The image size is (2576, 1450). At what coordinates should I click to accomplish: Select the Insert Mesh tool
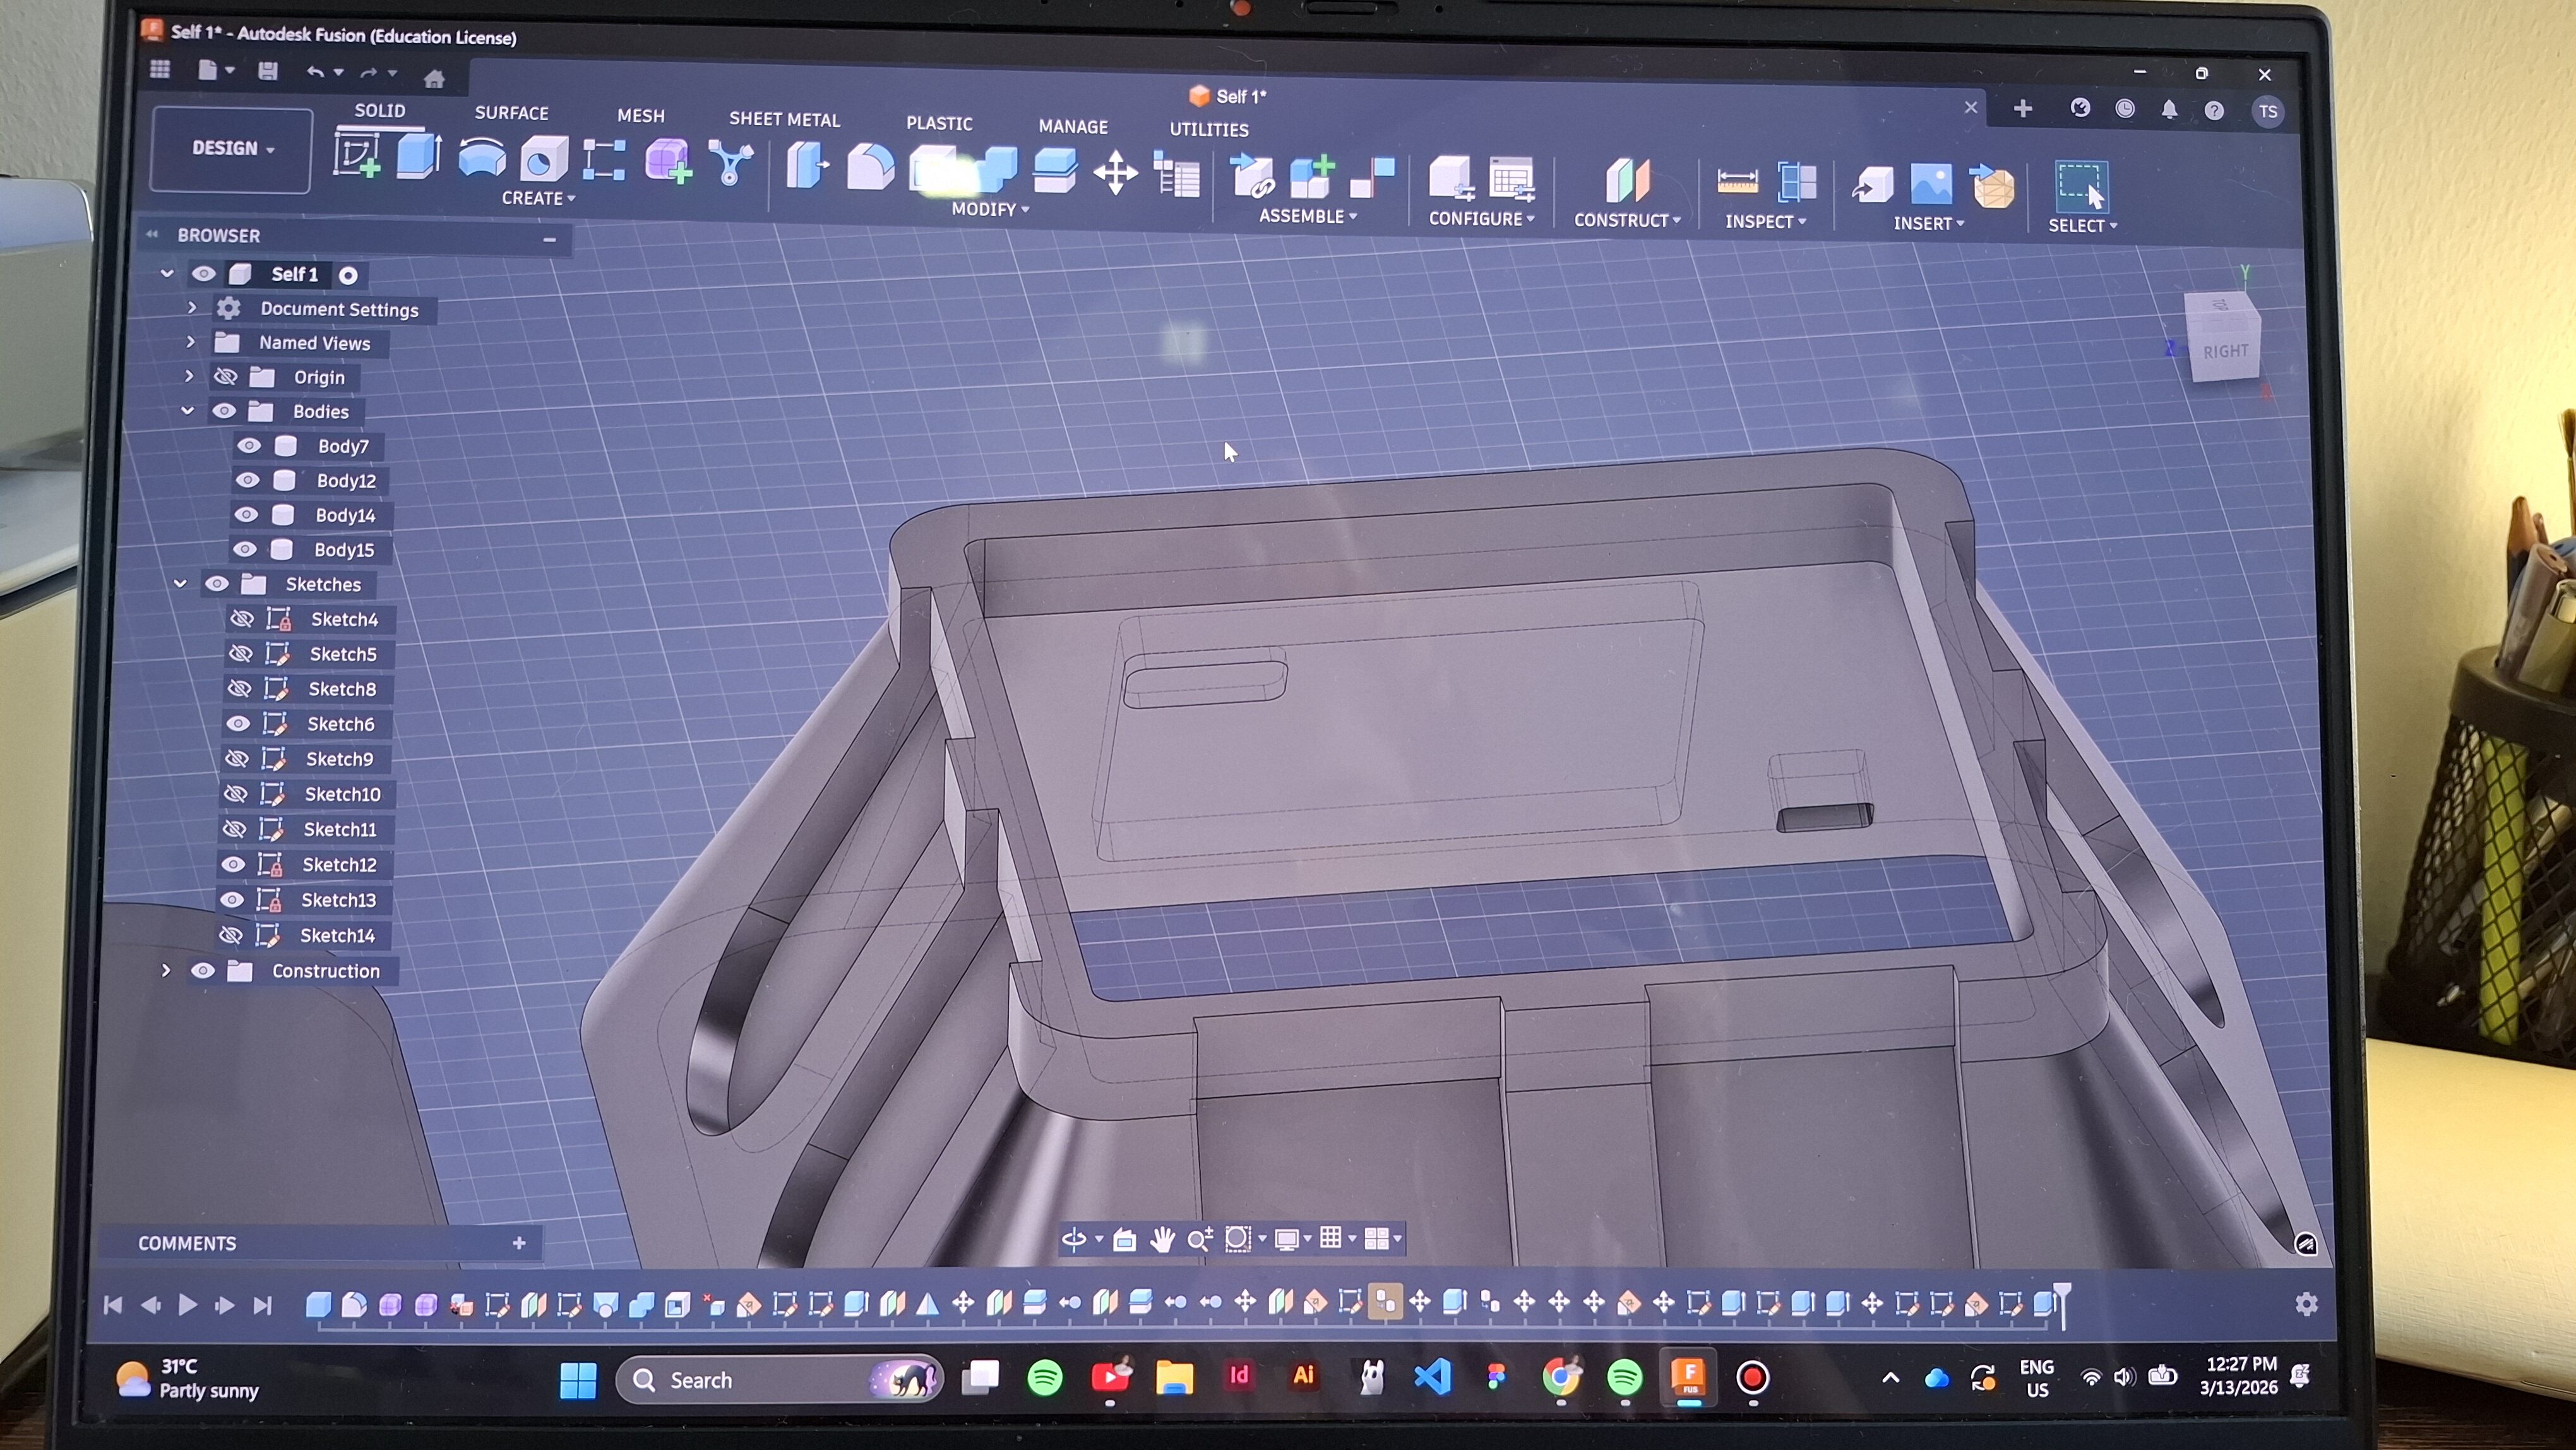point(1992,187)
